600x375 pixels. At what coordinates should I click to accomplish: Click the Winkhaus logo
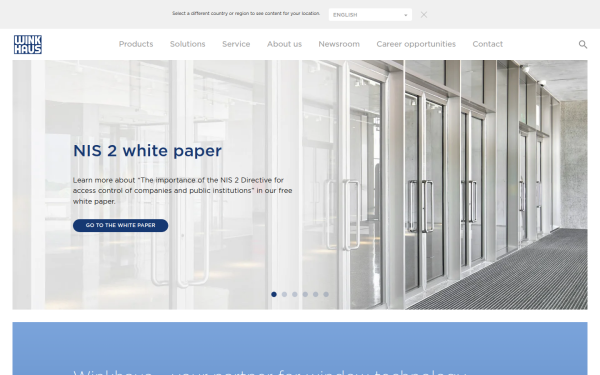tap(28, 44)
